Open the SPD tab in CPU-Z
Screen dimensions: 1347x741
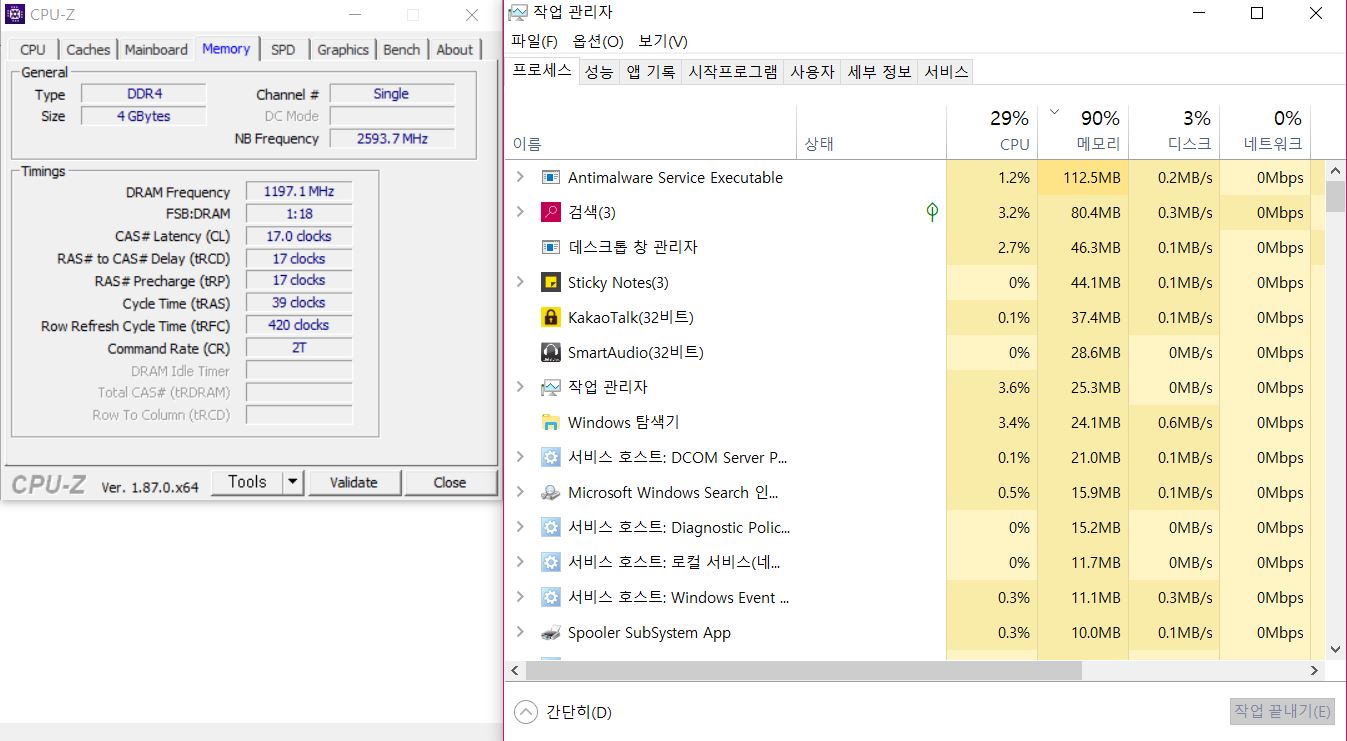pos(283,50)
